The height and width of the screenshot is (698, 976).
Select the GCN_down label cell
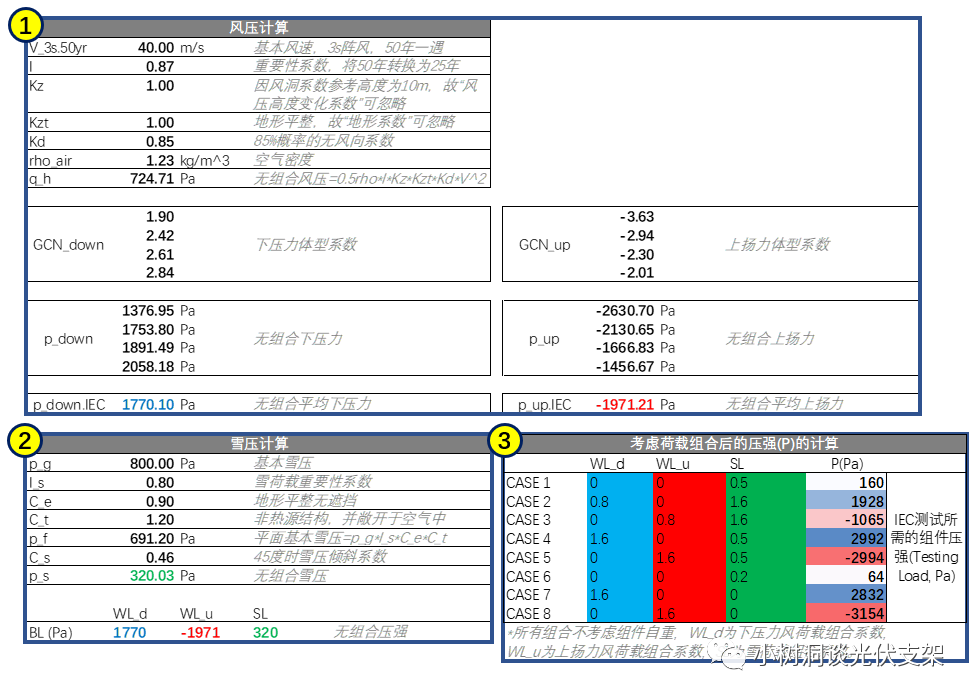pos(68,245)
